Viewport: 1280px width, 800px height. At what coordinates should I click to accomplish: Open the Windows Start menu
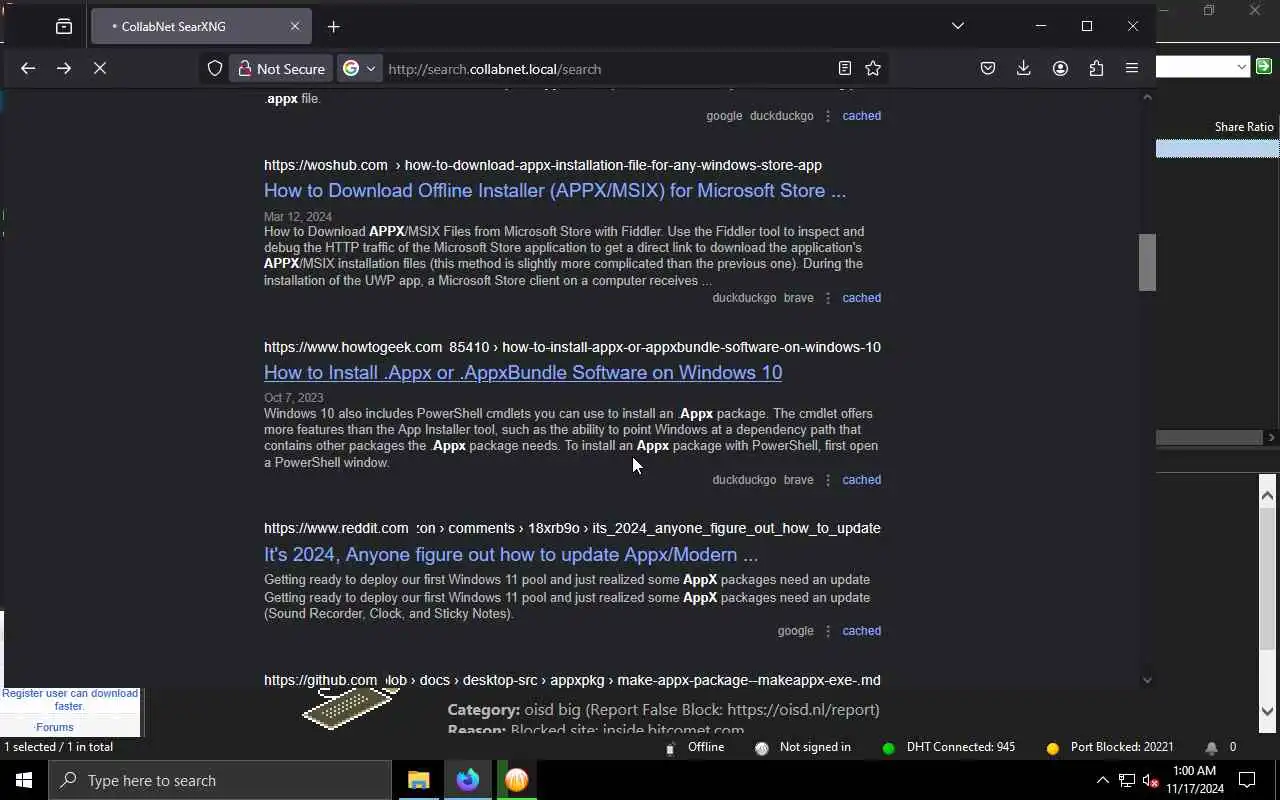pyautogui.click(x=24, y=780)
